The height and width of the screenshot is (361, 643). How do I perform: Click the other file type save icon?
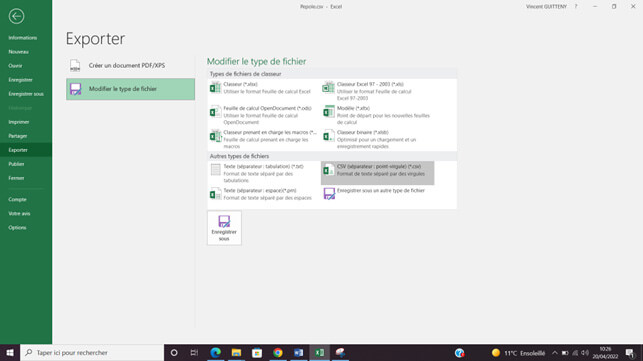click(329, 194)
